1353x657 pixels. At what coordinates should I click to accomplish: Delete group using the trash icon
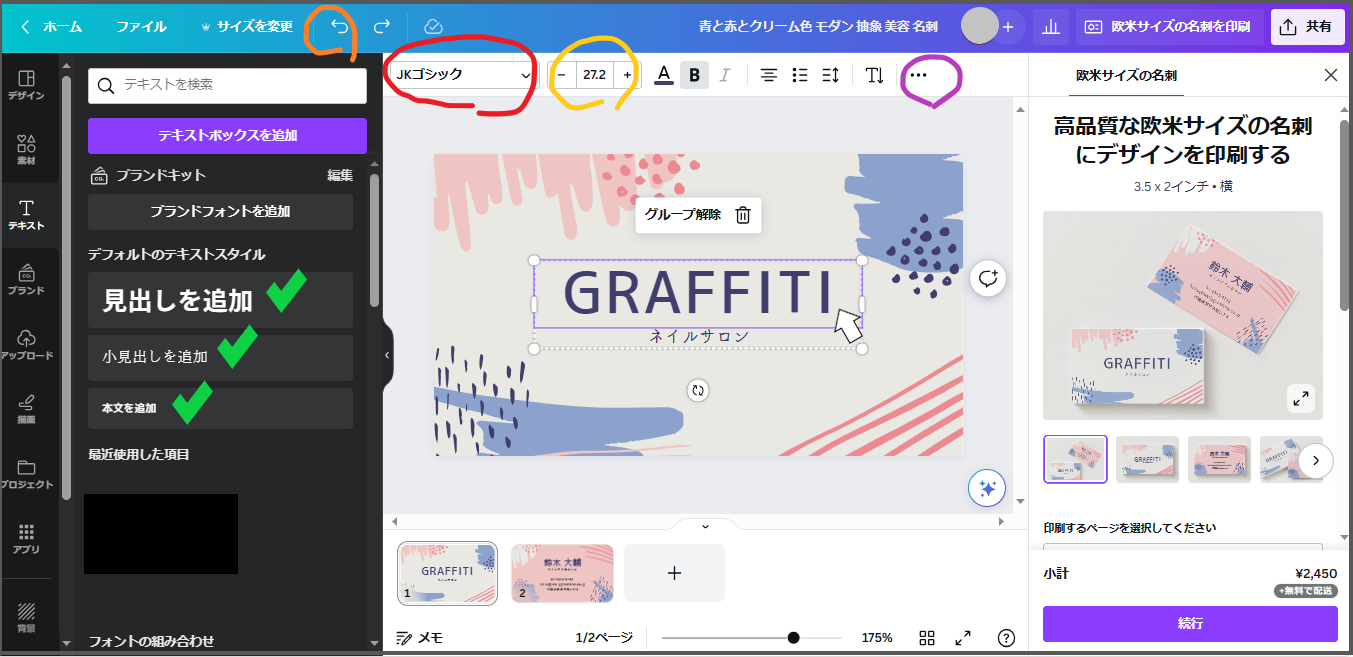coord(743,215)
